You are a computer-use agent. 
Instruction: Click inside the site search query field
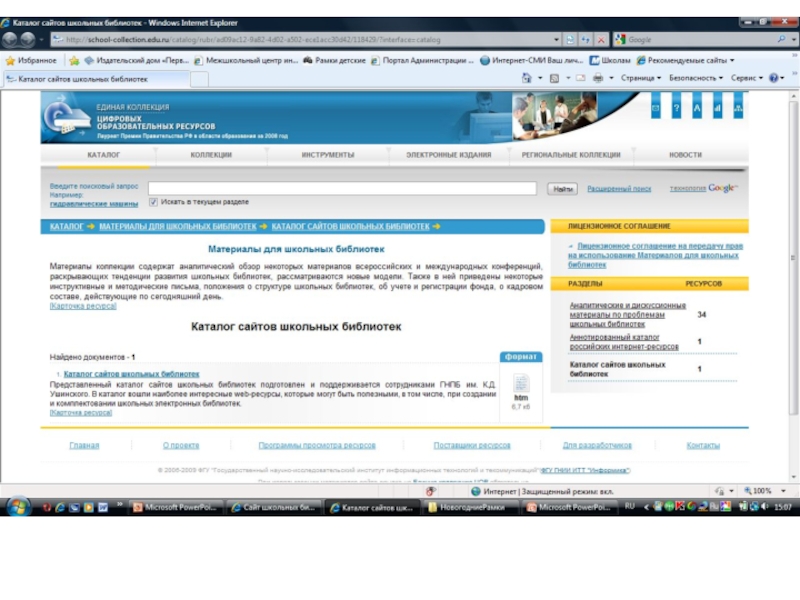[342, 188]
